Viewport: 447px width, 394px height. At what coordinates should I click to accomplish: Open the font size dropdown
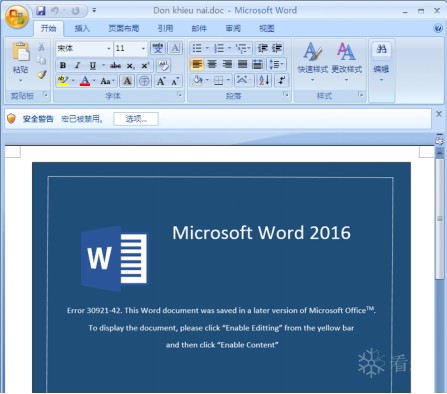(143, 49)
